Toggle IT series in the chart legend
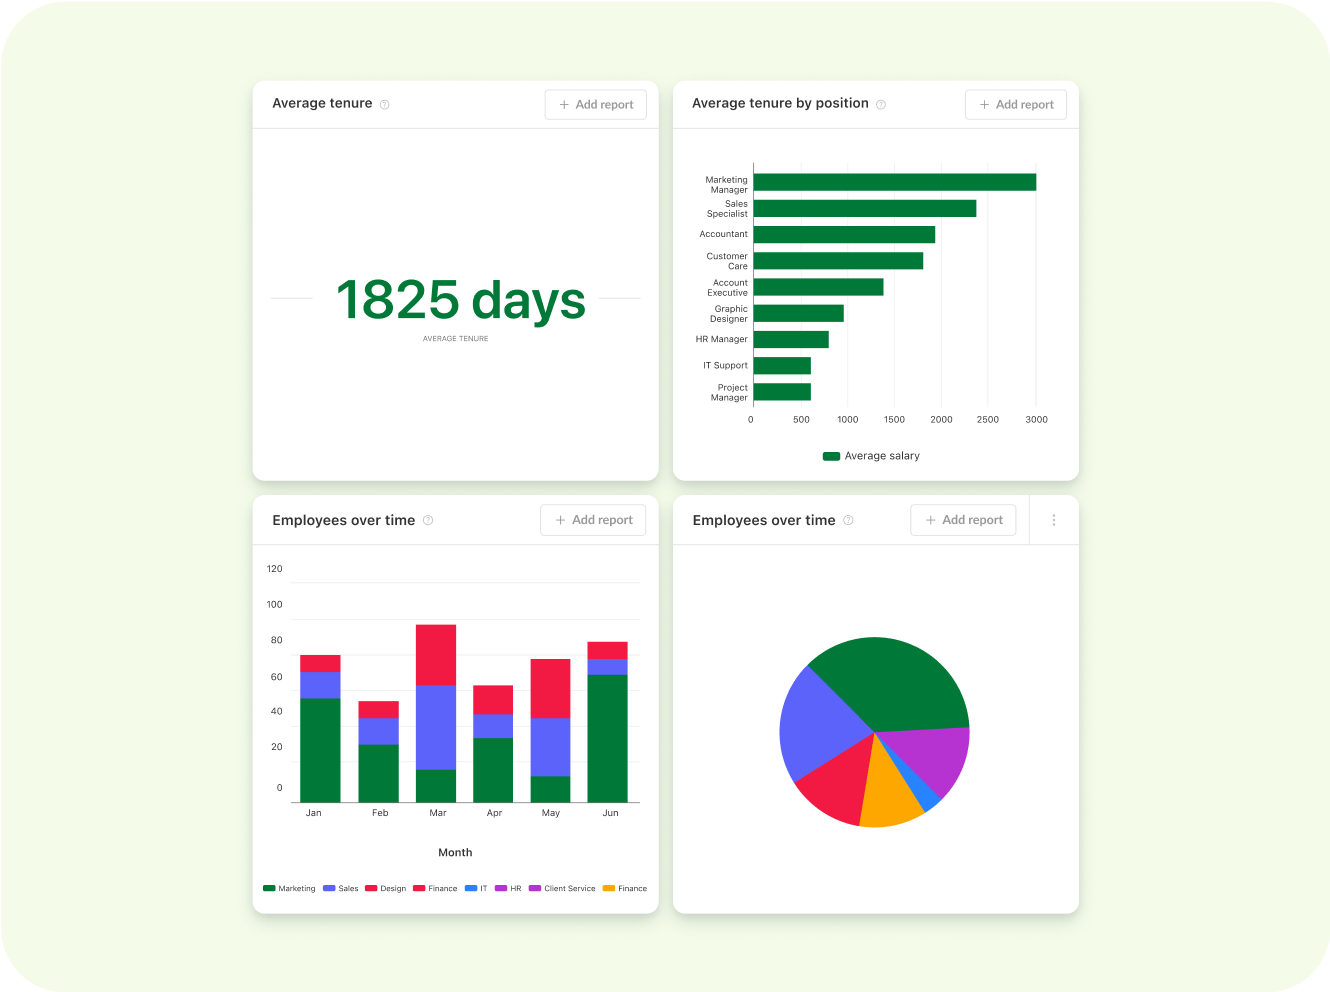Screen dimensions: 1330x992 (476, 888)
